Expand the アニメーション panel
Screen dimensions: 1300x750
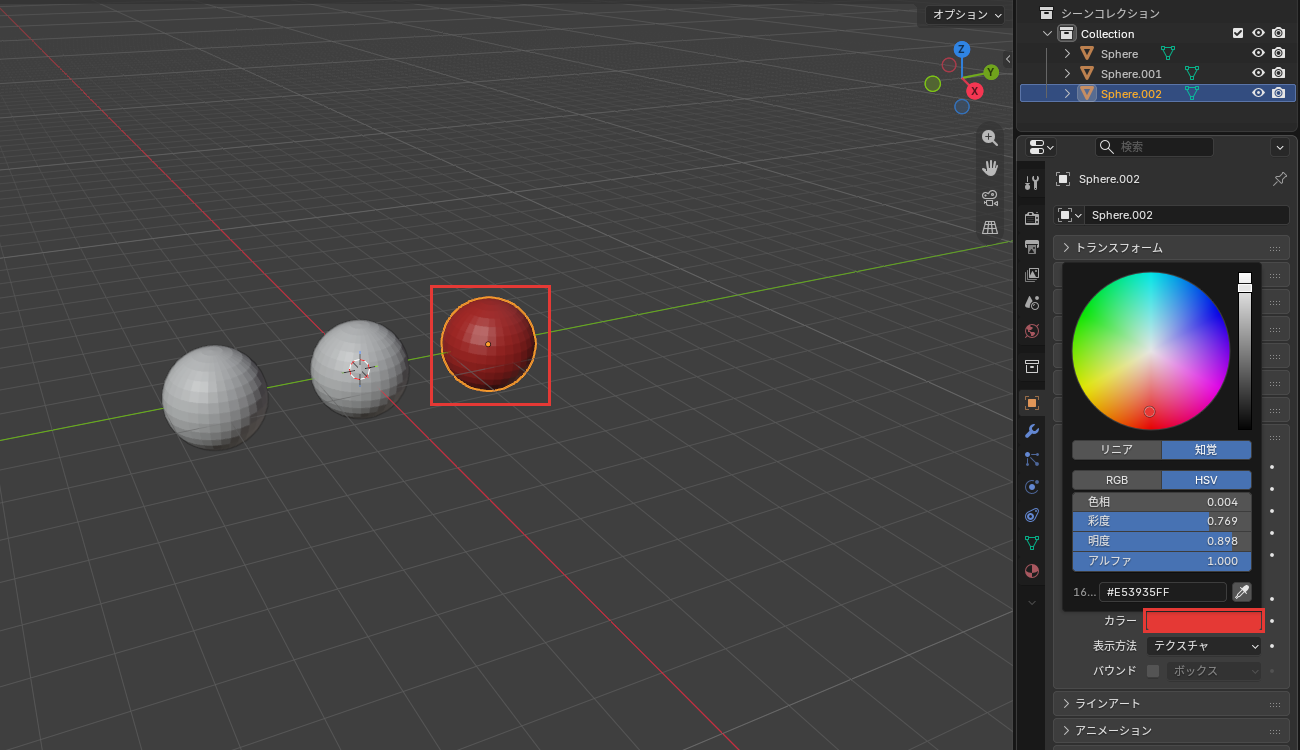1171,731
